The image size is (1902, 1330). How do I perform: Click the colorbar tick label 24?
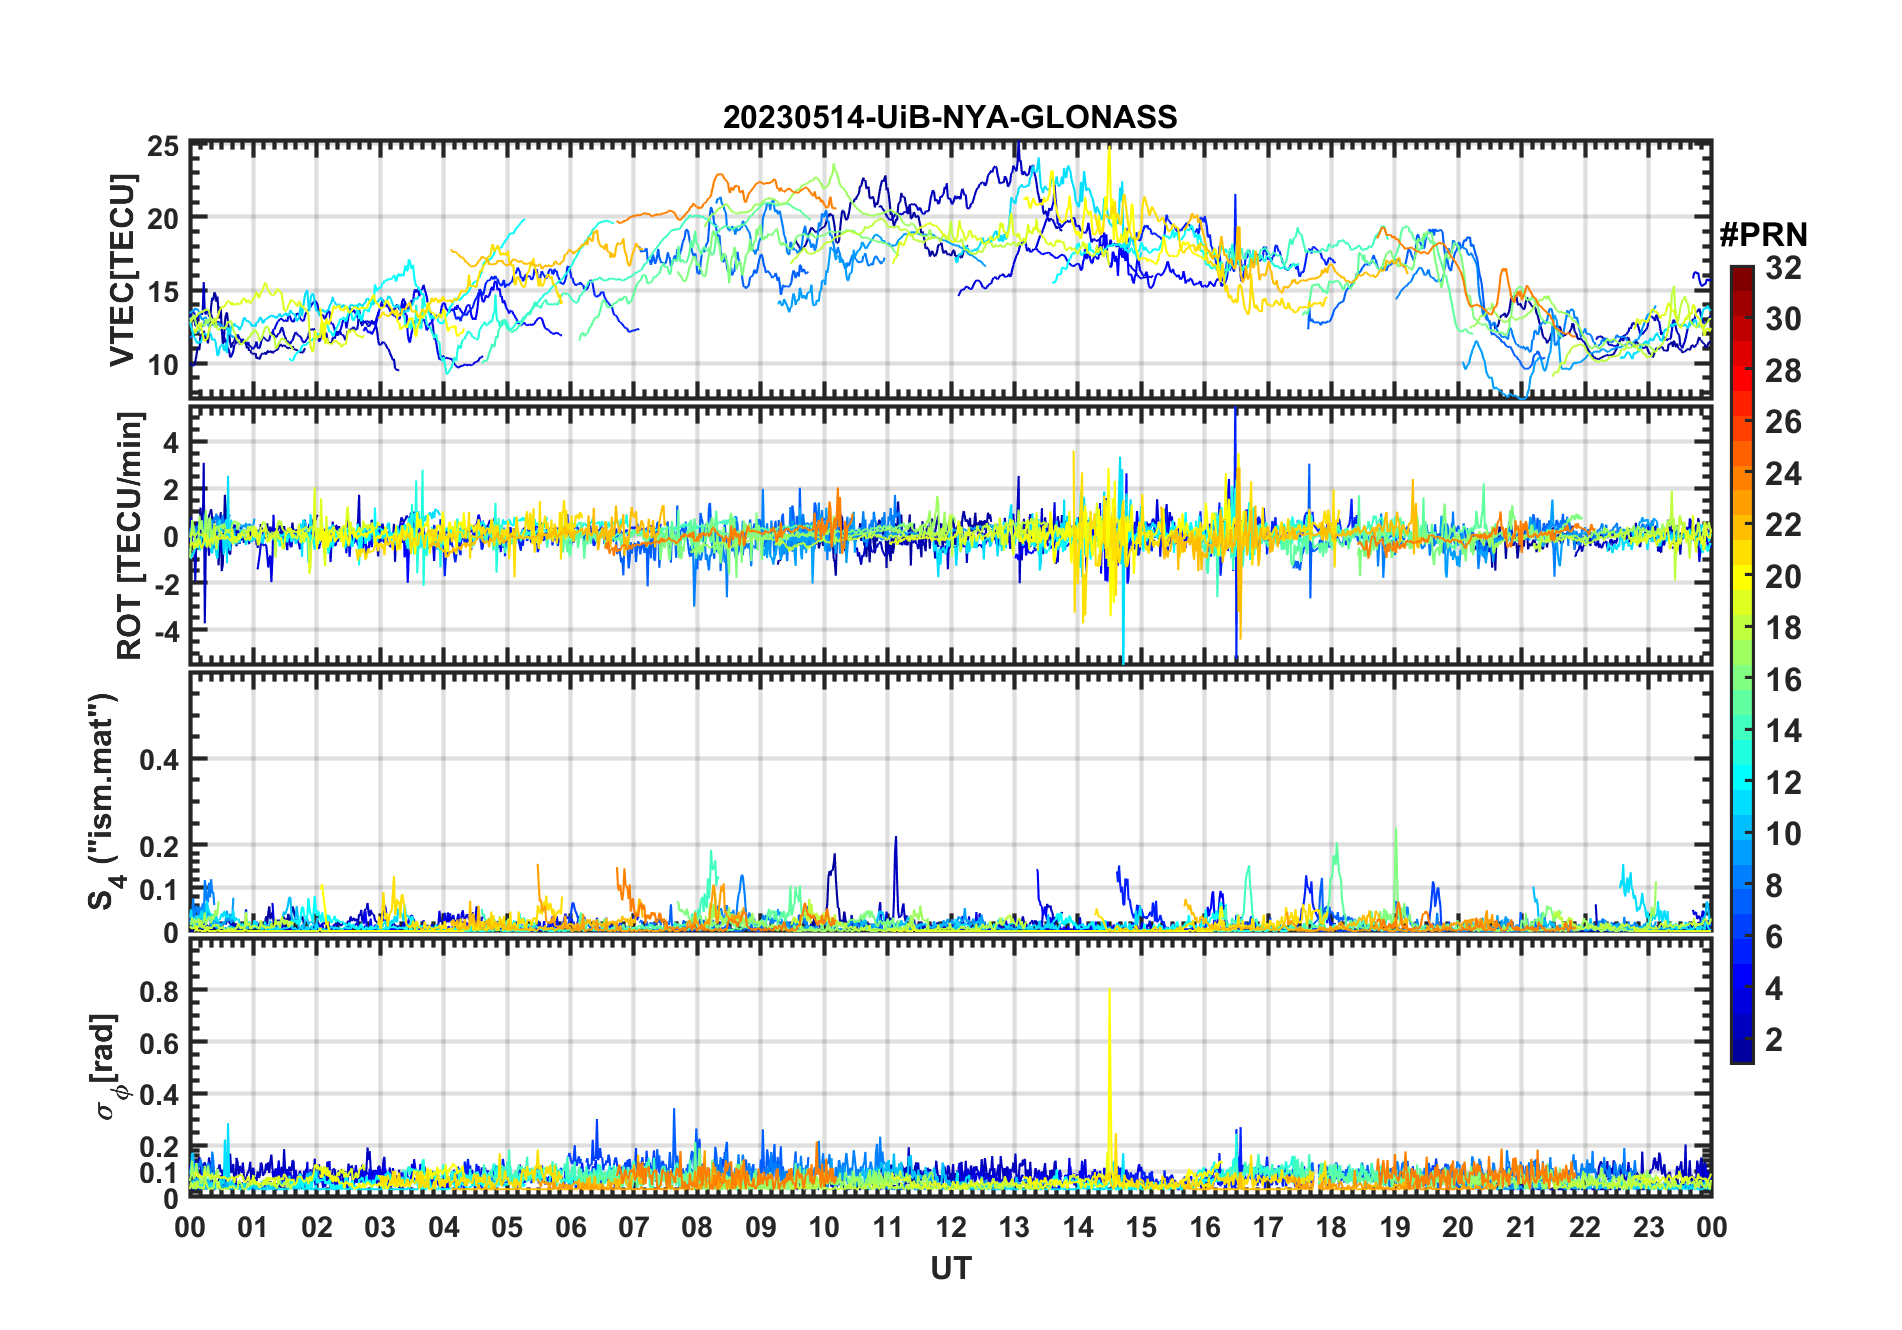click(1783, 473)
